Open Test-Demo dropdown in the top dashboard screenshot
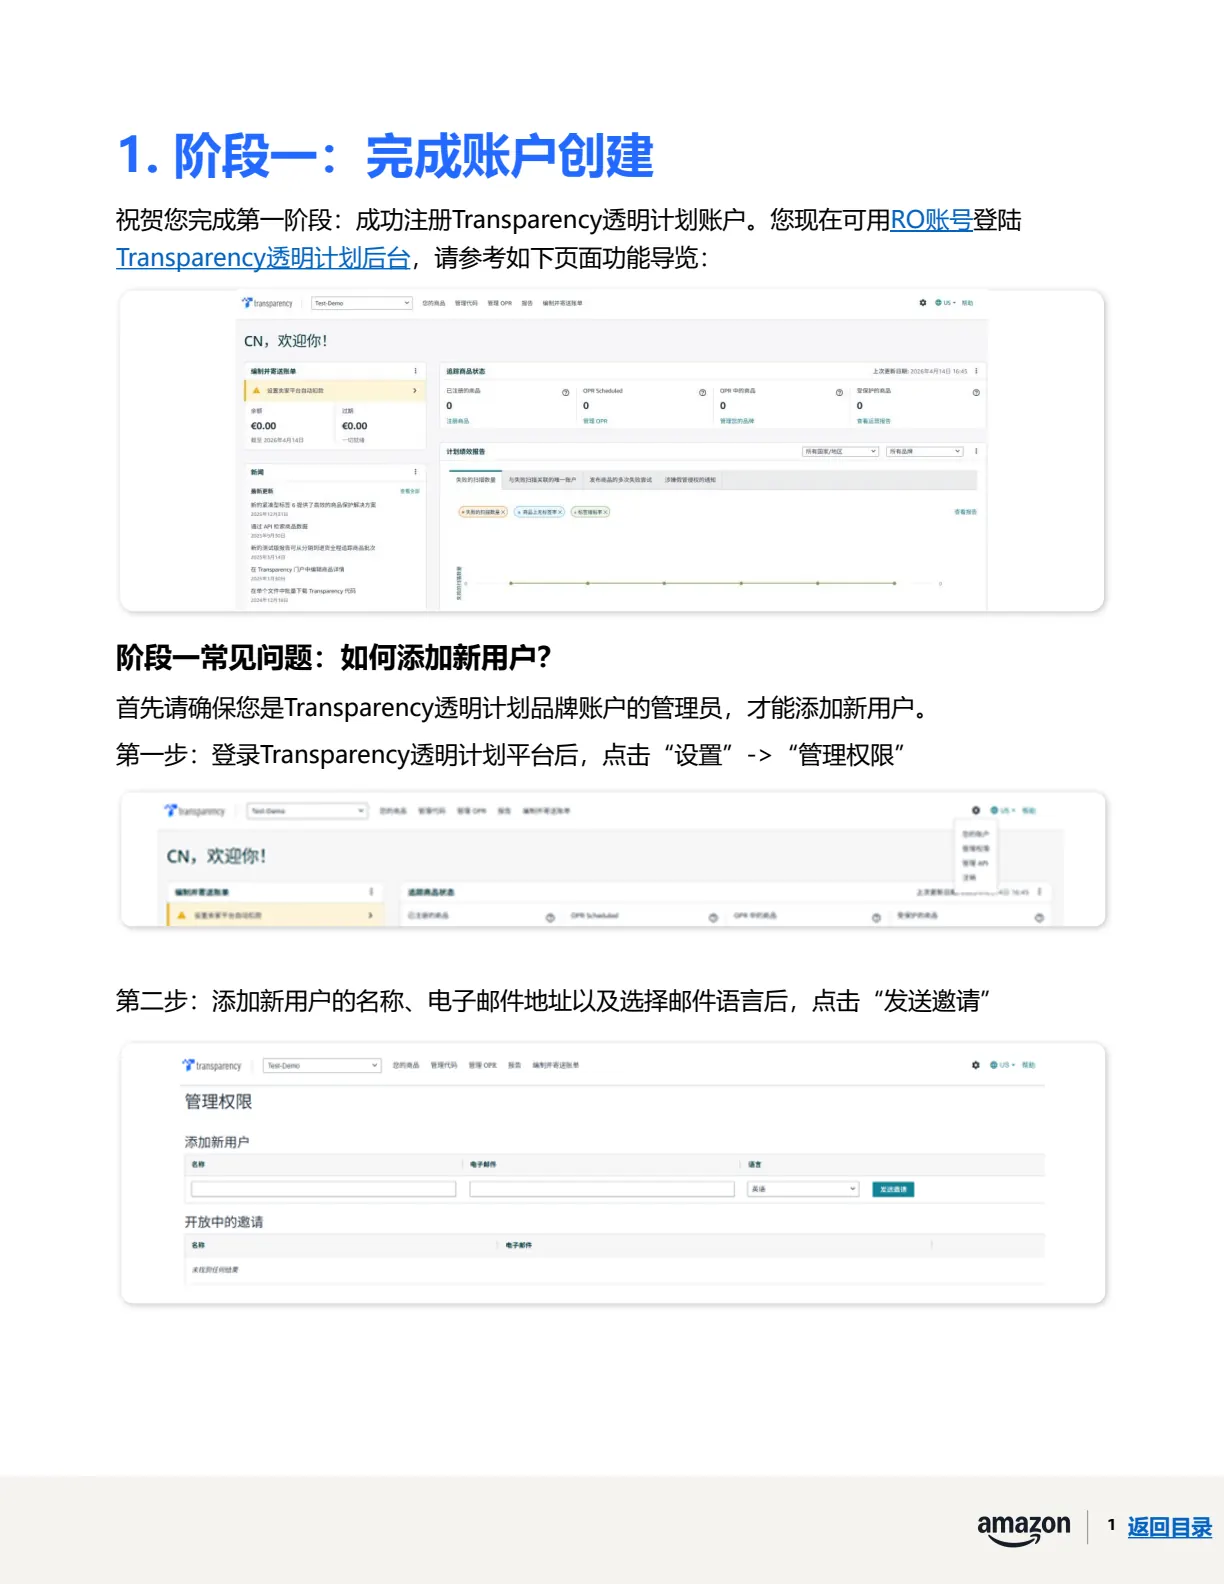 pyautogui.click(x=362, y=303)
